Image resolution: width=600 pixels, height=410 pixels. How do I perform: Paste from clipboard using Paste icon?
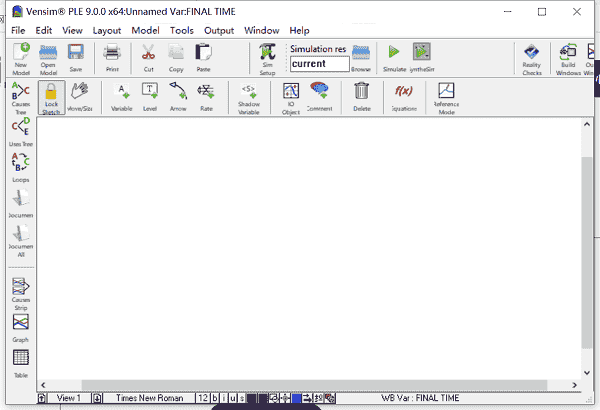click(203, 58)
